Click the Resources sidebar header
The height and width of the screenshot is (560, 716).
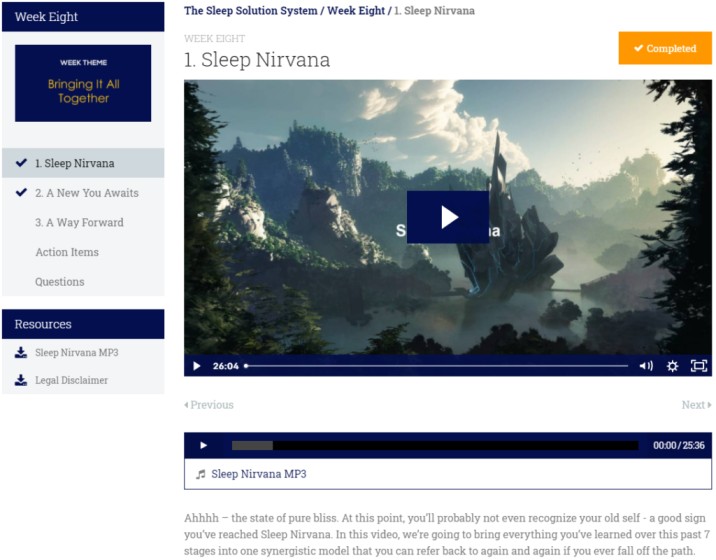pos(83,324)
